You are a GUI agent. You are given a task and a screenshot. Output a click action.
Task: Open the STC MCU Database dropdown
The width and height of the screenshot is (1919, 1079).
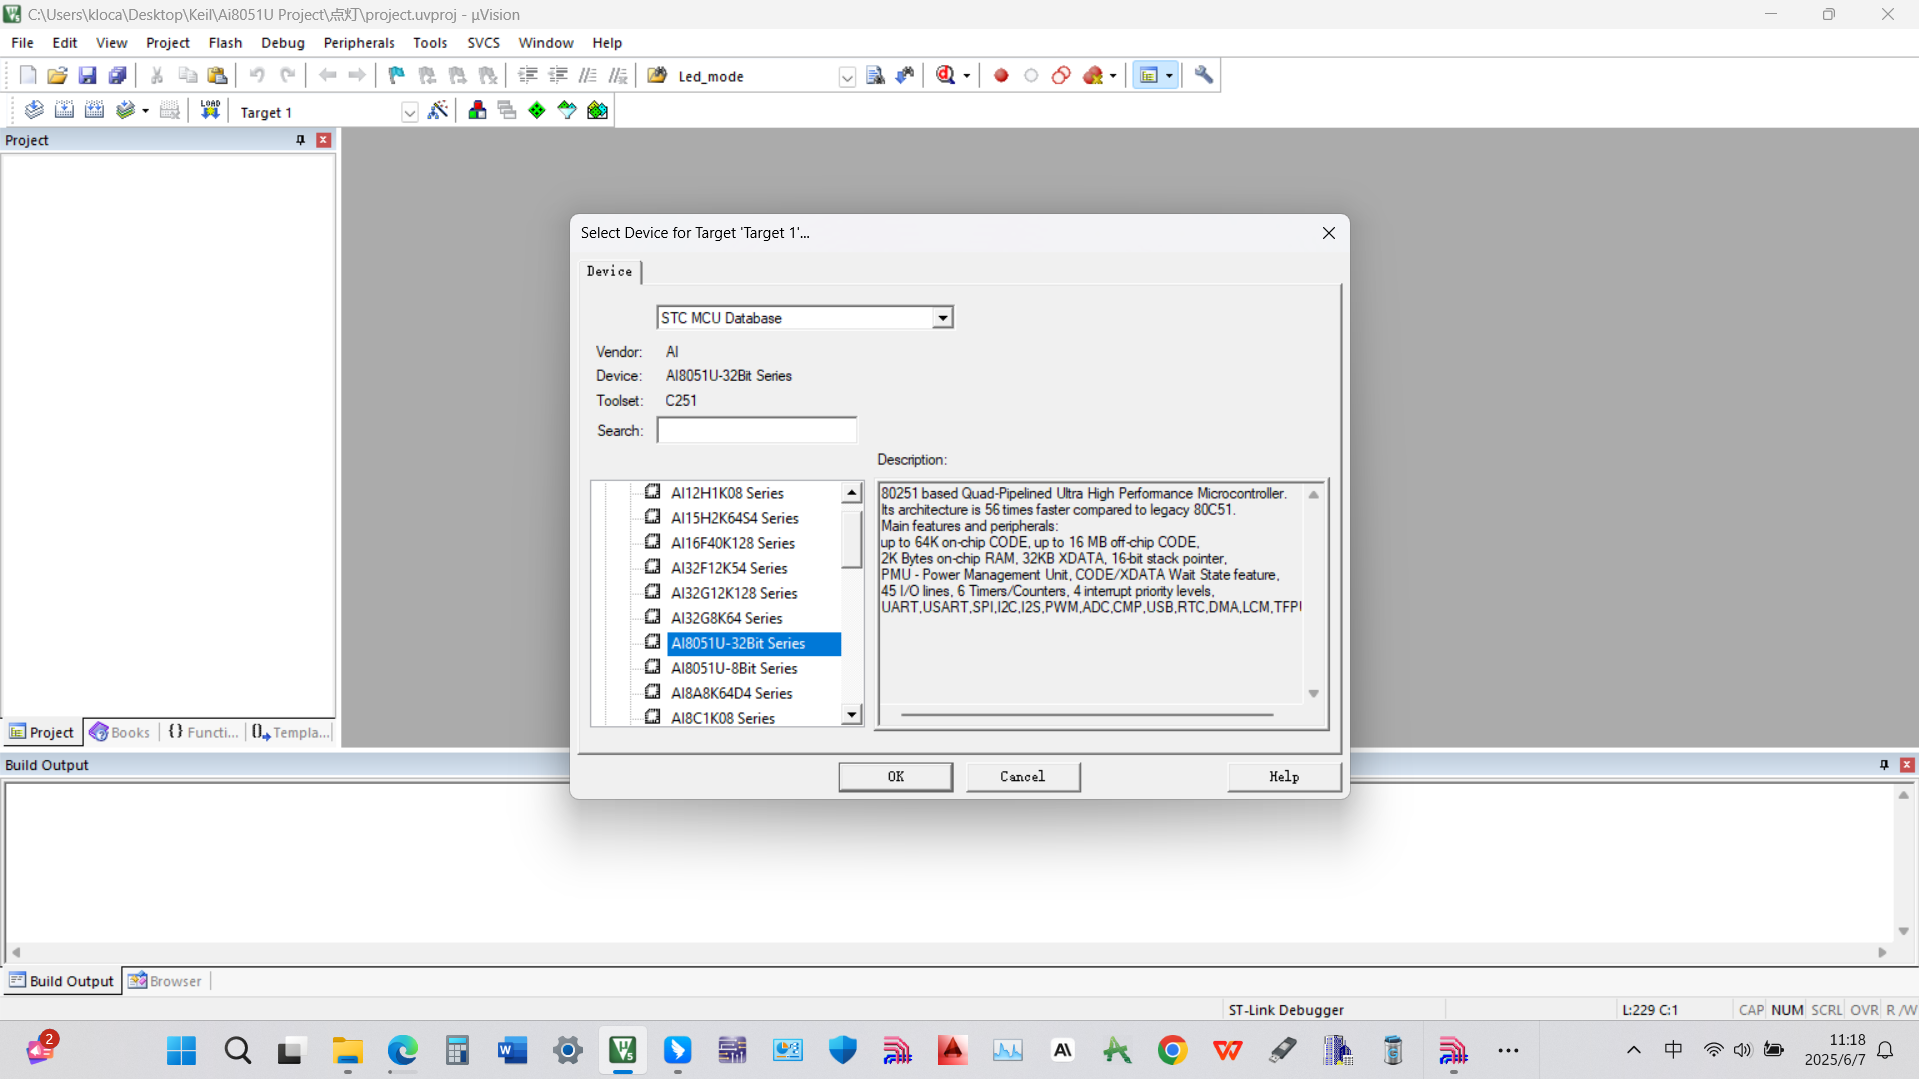(x=942, y=318)
